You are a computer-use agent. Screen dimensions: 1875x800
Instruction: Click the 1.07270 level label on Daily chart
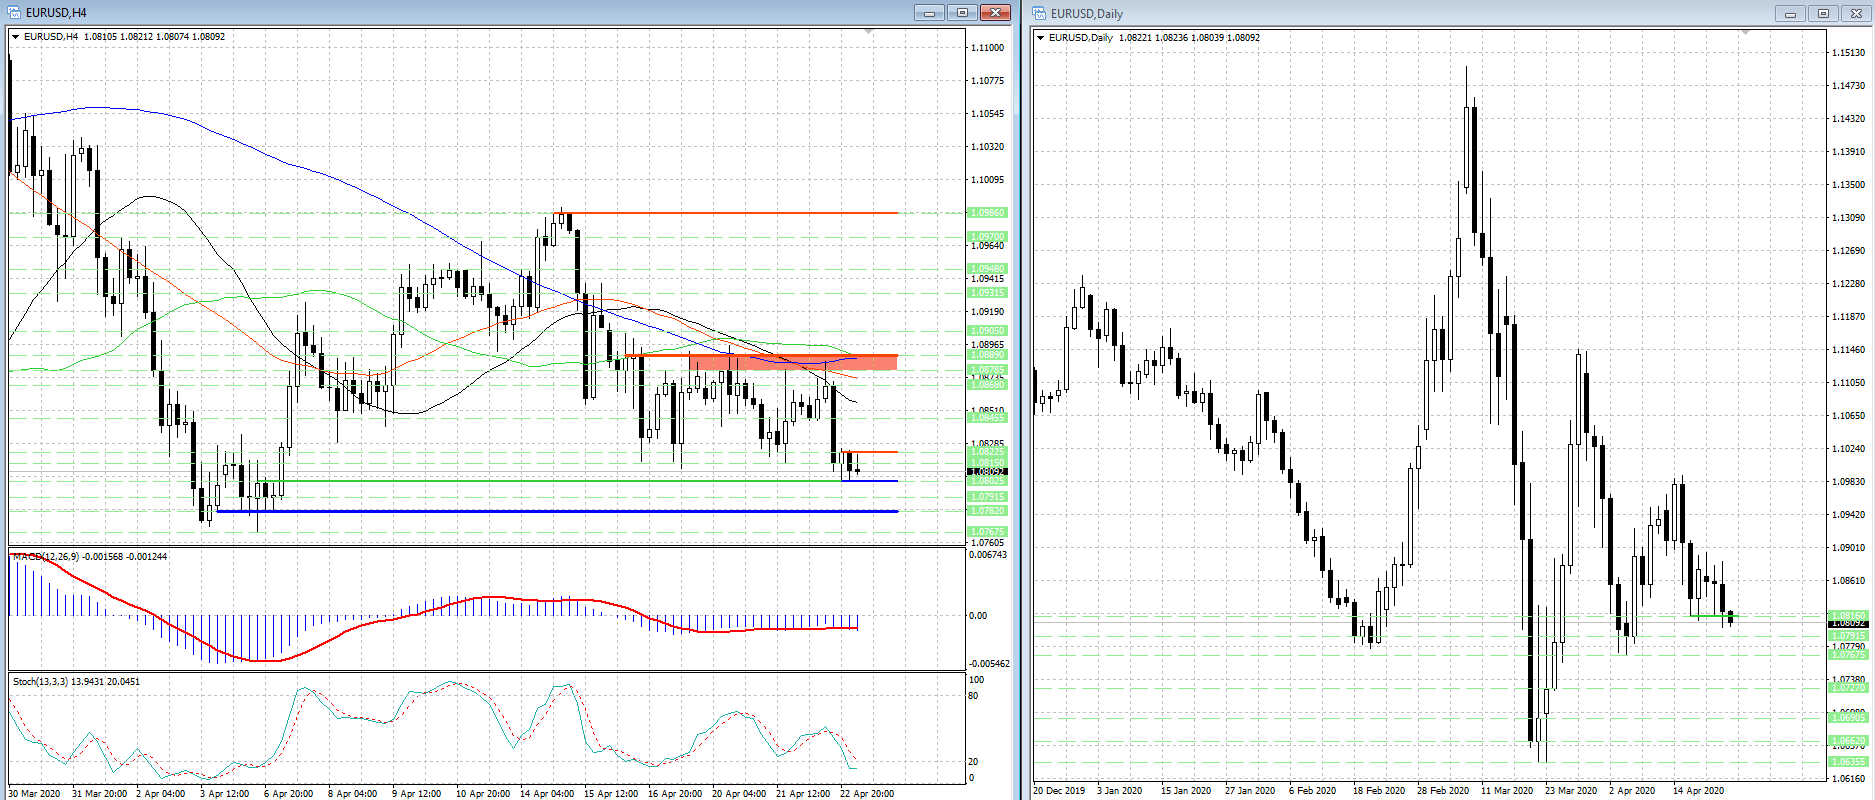1848,688
